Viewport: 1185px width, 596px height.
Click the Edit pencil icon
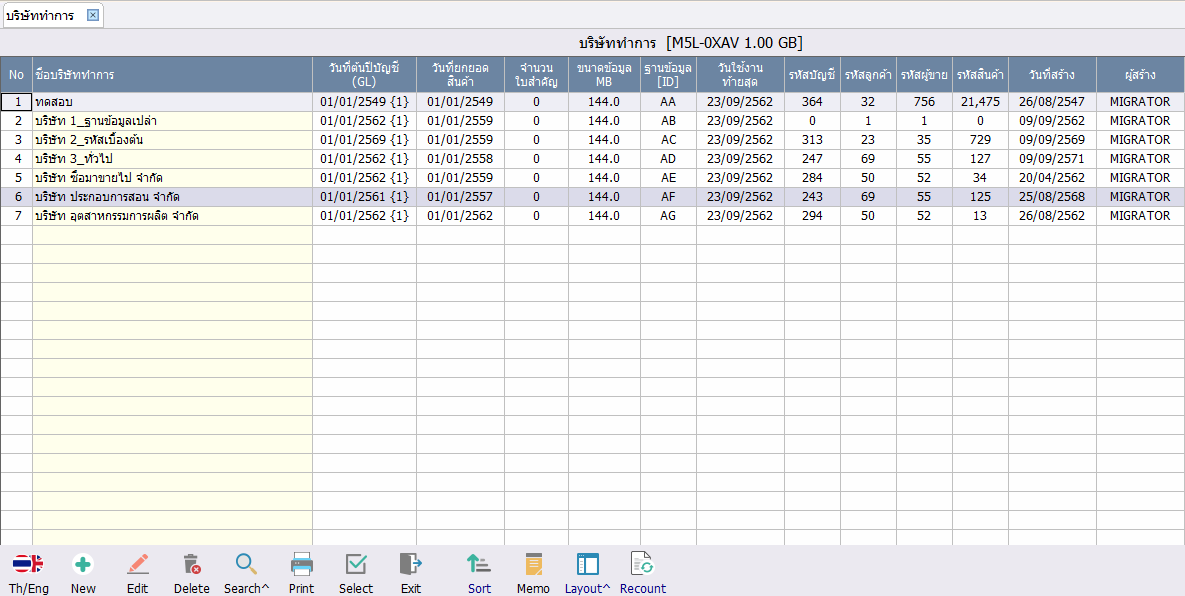[x=138, y=564]
